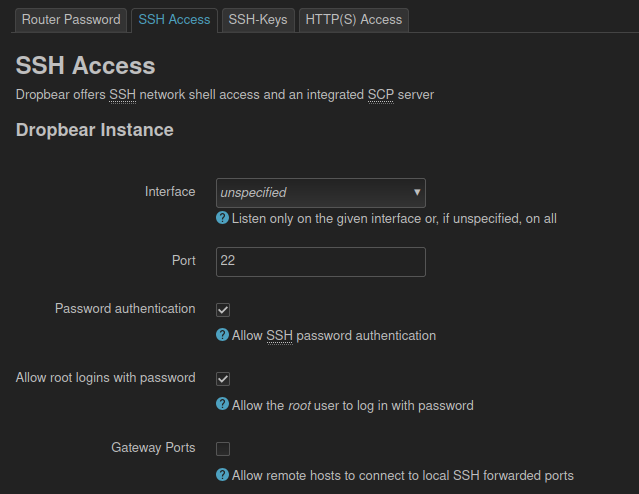Viewport: 639px width, 494px height.
Task: Click help icon beside SSH password authentication hint
Action: tap(223, 335)
